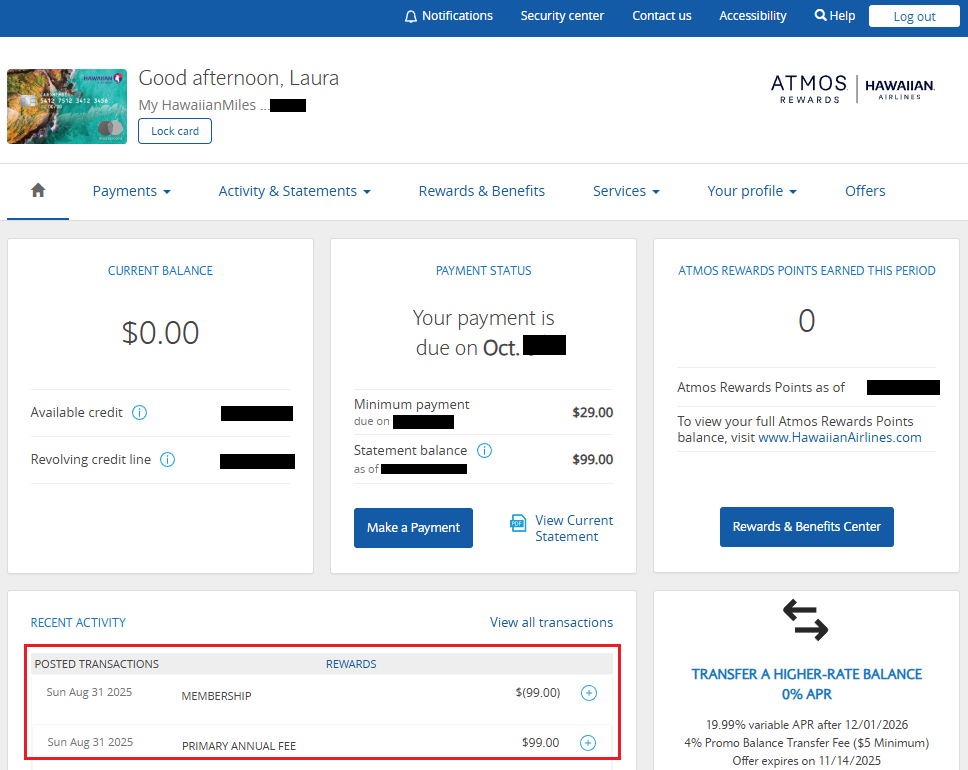Viewport: 968px width, 770px height.
Task: Expand the MEMBERSHIP transaction details
Action: (588, 693)
